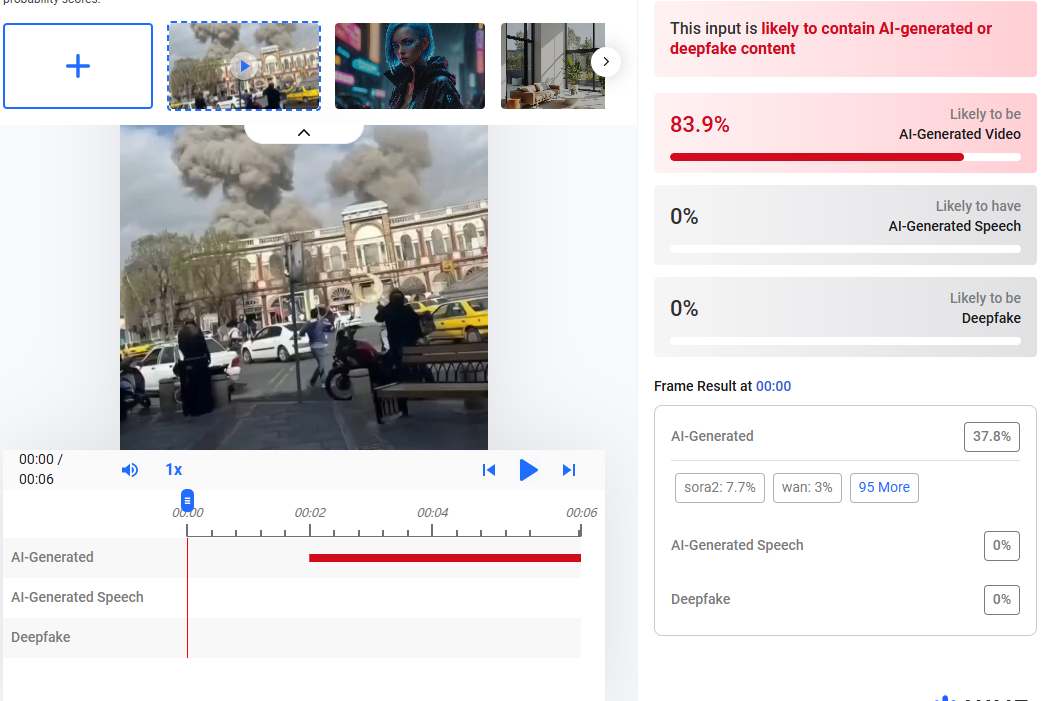The width and height of the screenshot is (1044, 701).
Task: Click the AI-Generated Speech 0% frame value
Action: (1001, 546)
